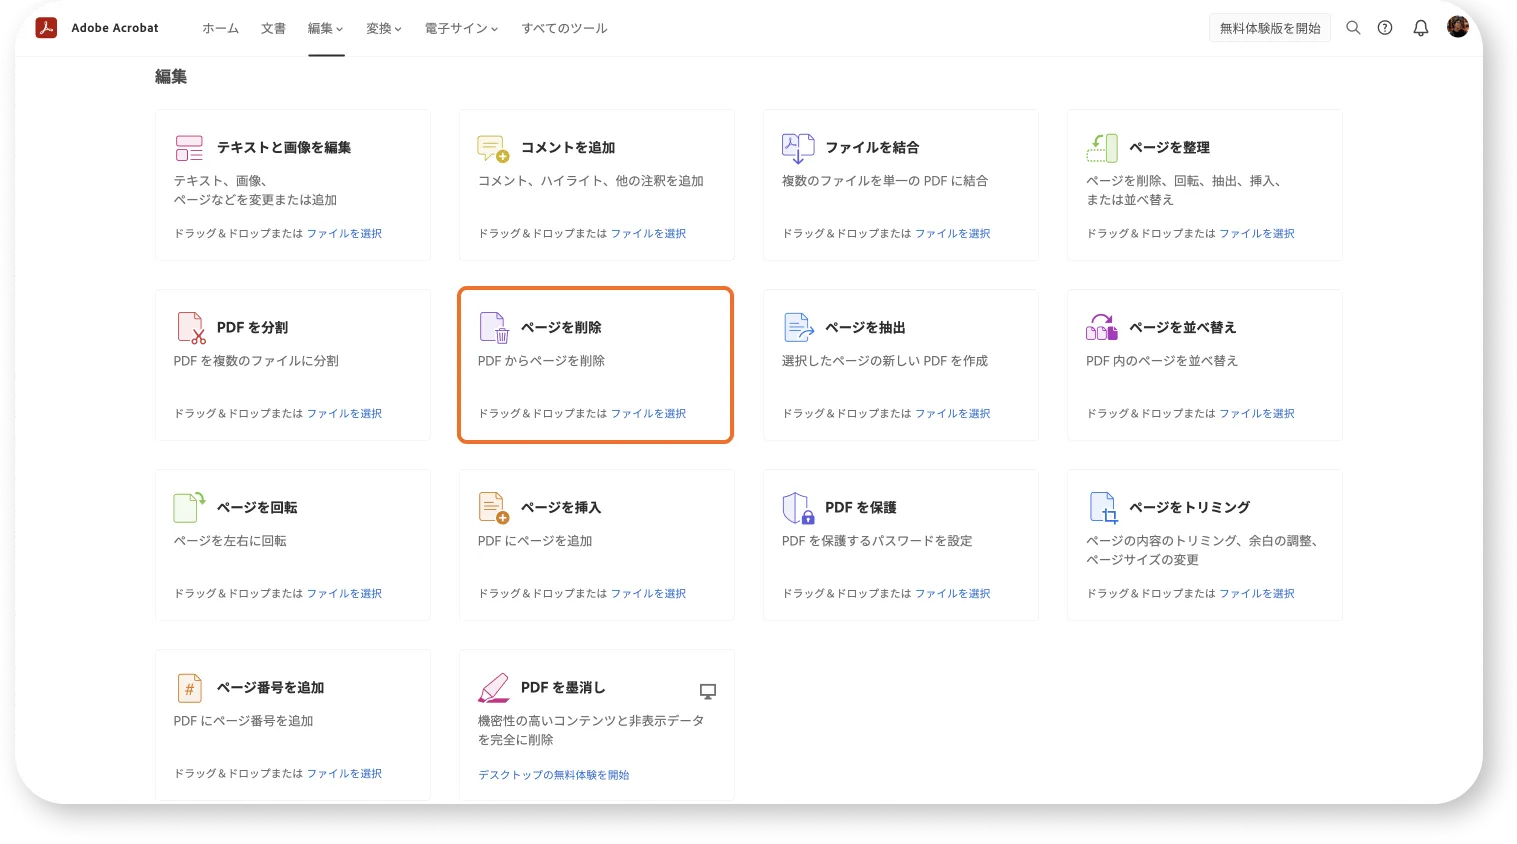Start the free trial via 無料体験版を開始

pos(1270,28)
